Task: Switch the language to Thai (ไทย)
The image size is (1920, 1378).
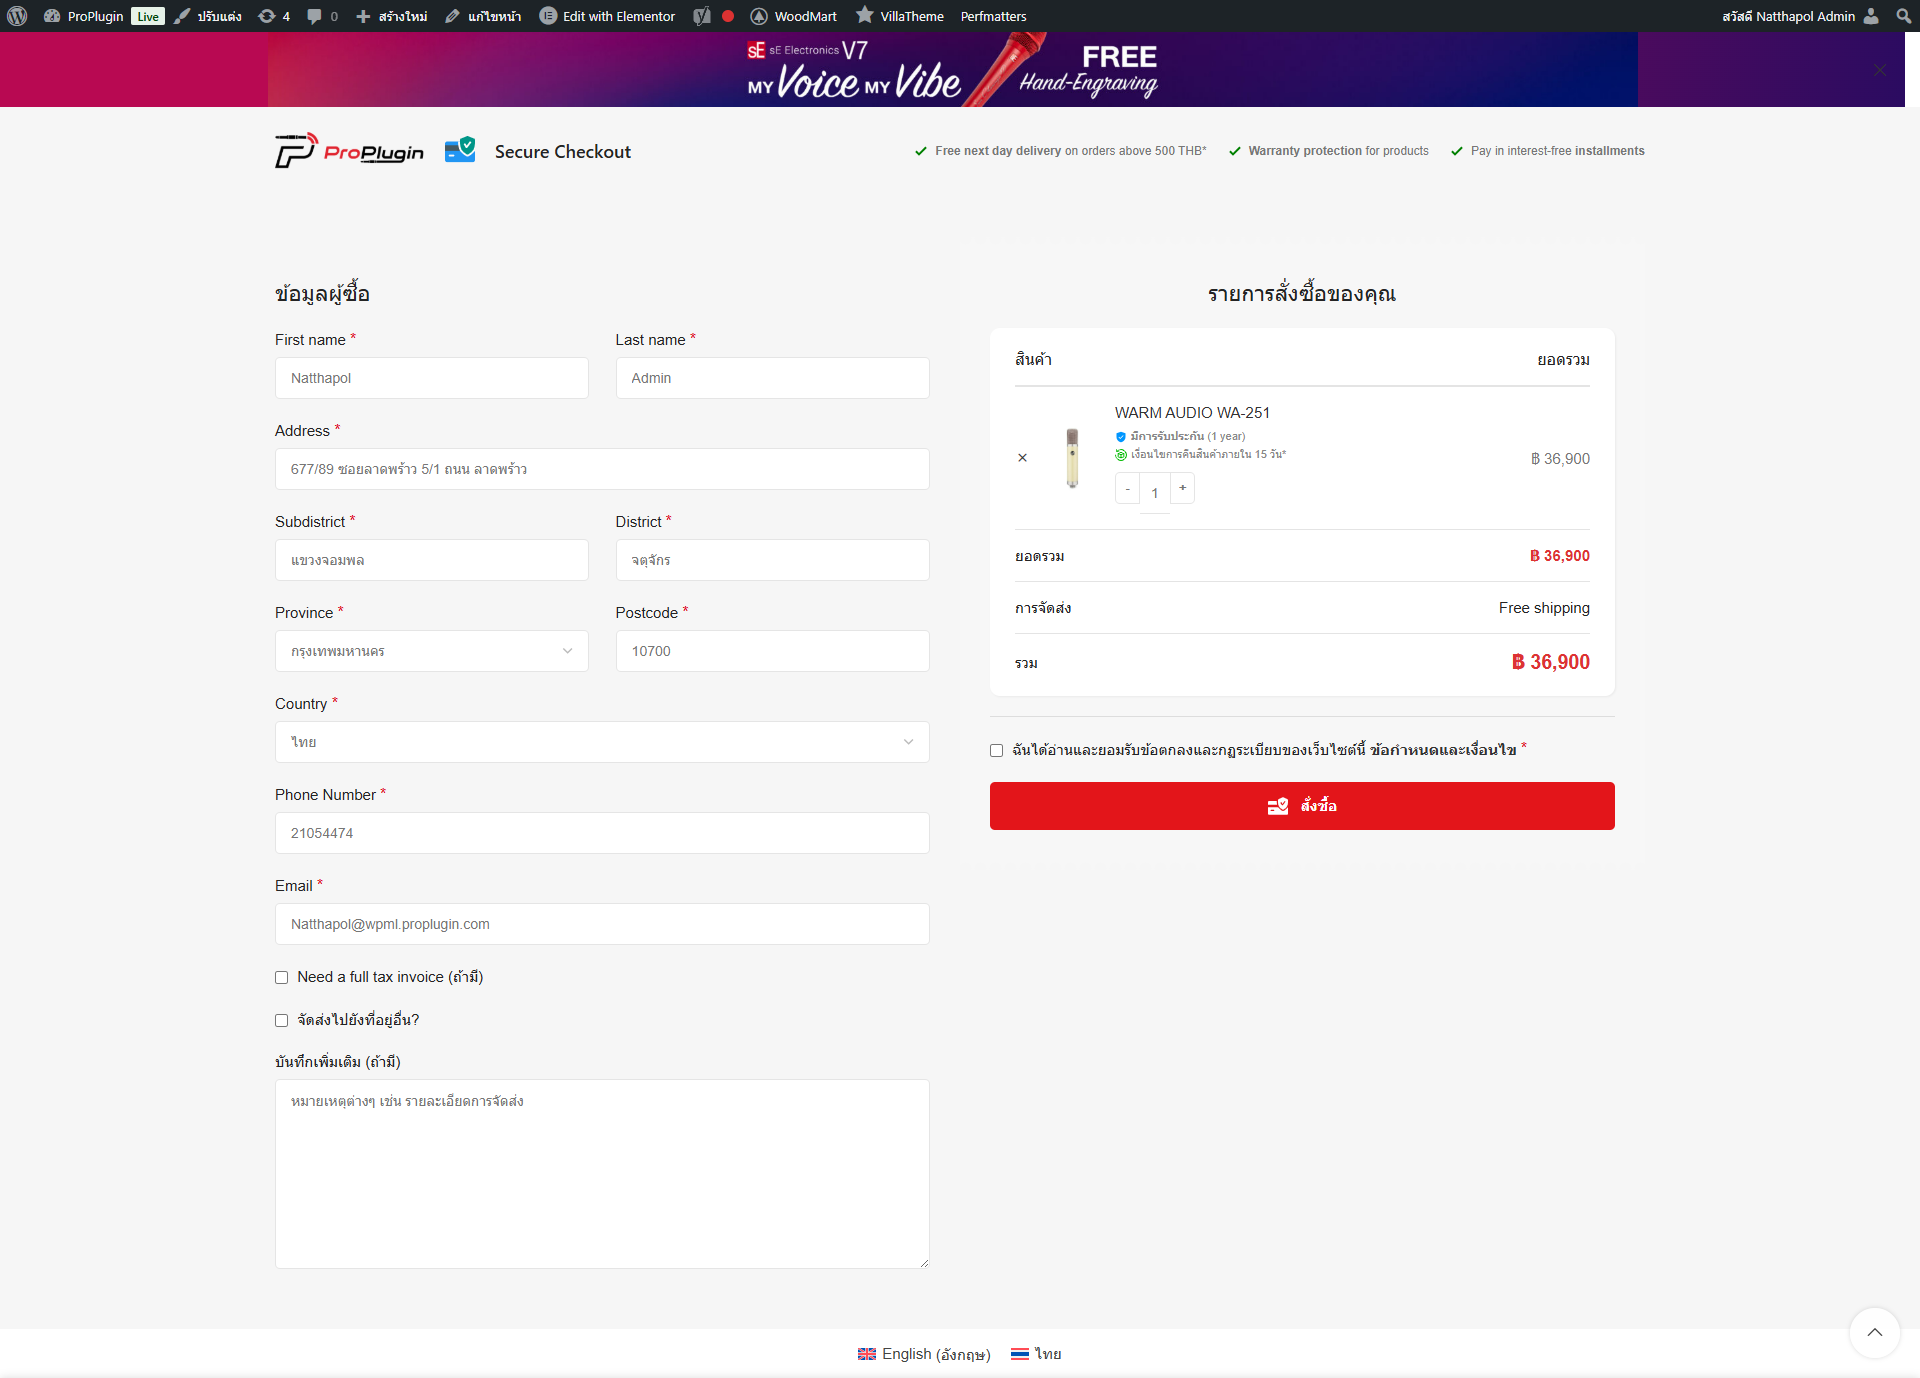Action: pyautogui.click(x=1036, y=1354)
